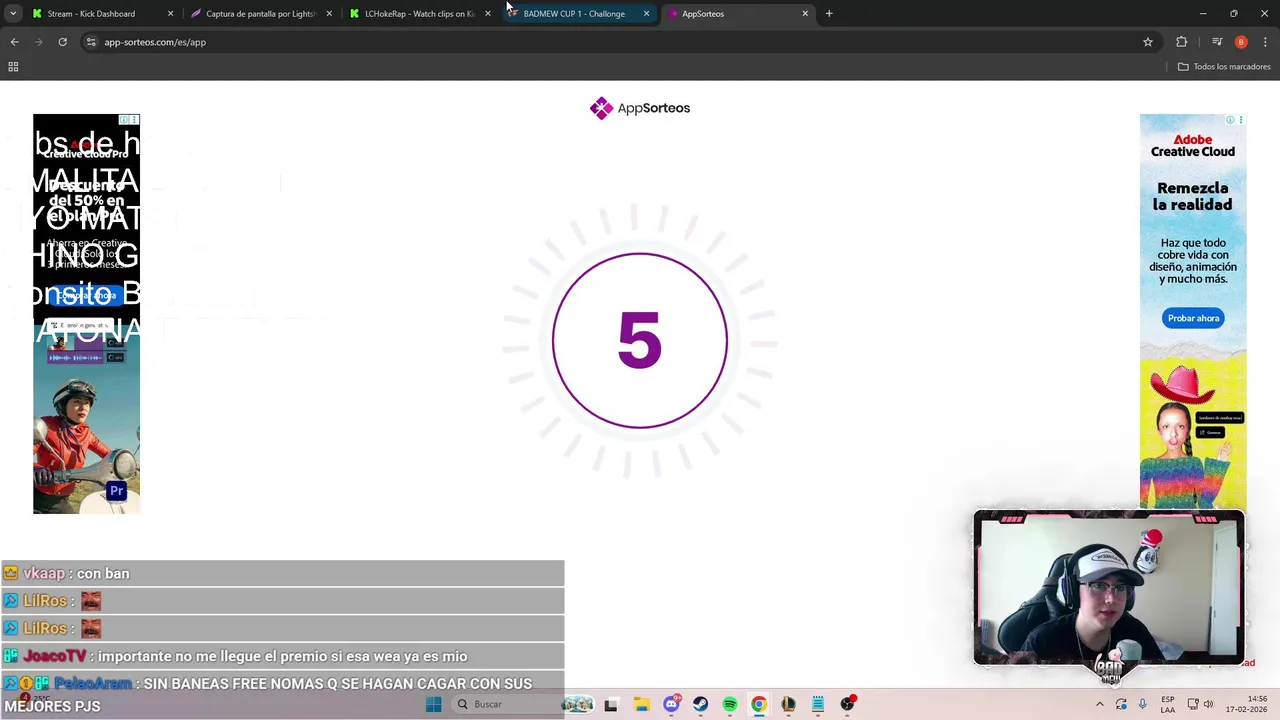1280x720 pixels.
Task: Click the microphone icon in system tray
Action: click(x=1142, y=704)
